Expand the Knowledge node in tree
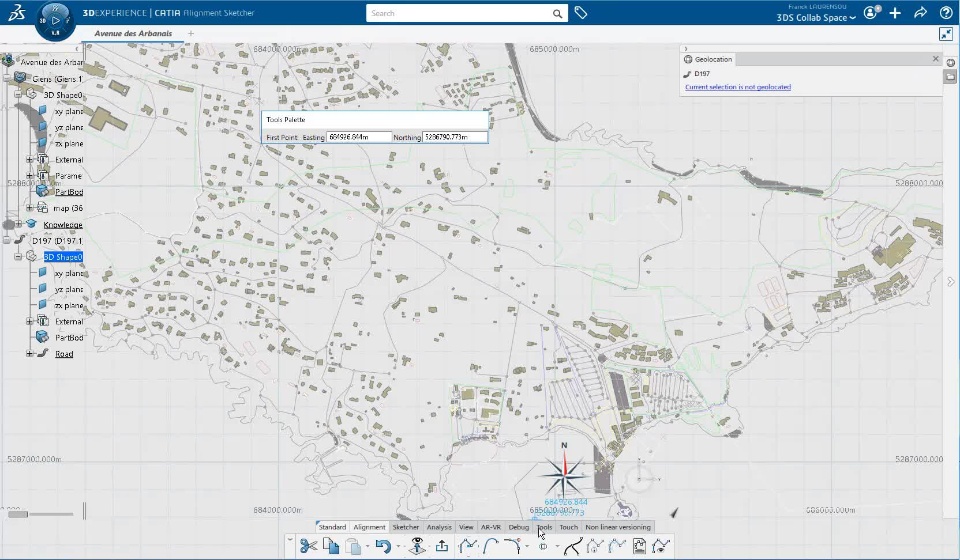This screenshot has height=560, width=960. coord(18,224)
